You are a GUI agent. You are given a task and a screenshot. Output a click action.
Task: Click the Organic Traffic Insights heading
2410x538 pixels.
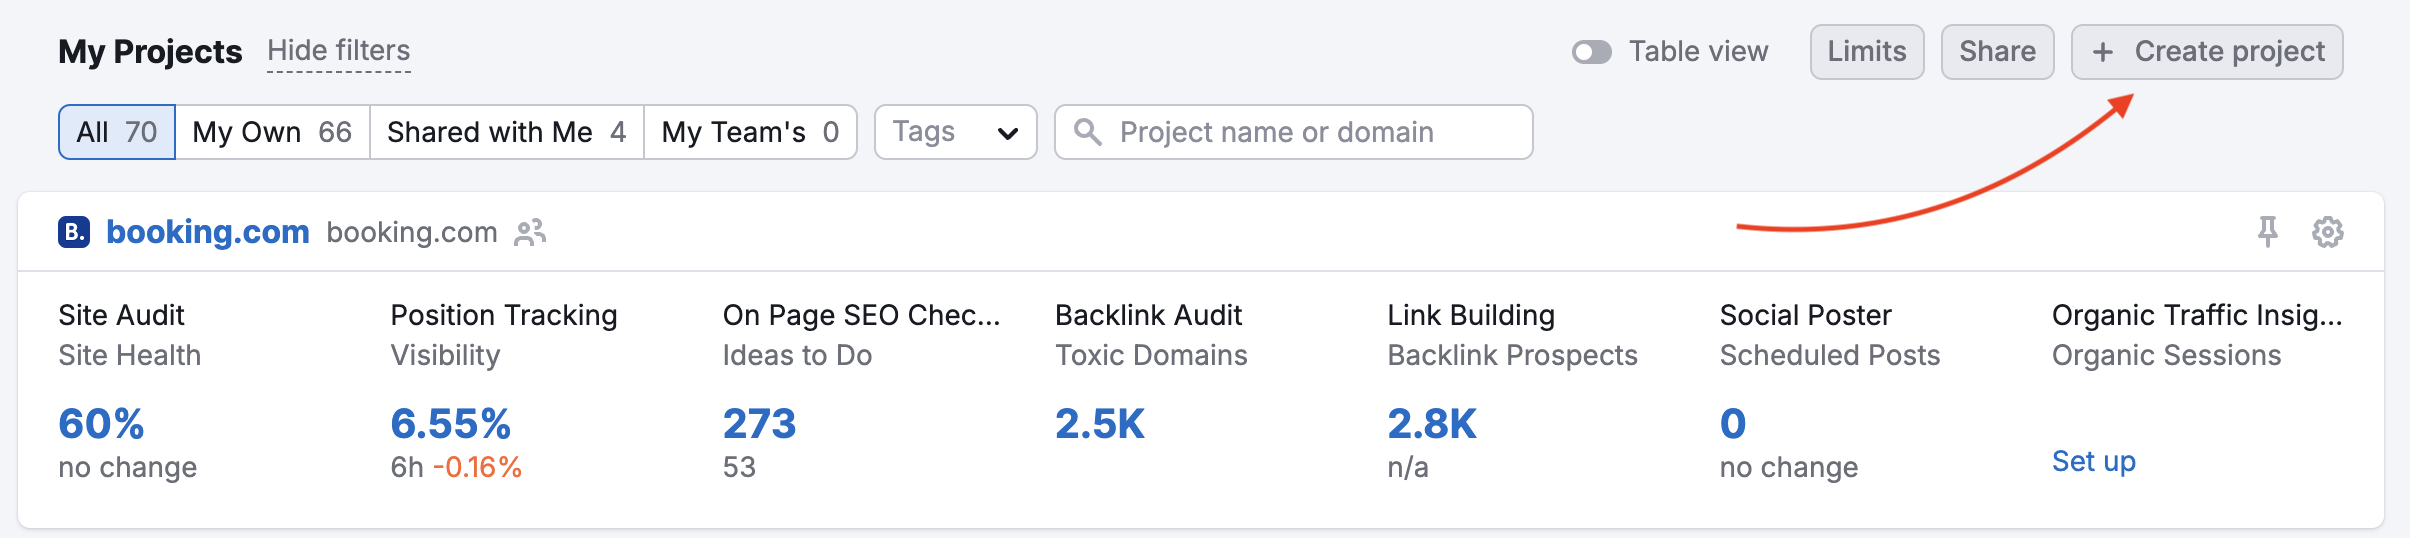(x=2197, y=315)
